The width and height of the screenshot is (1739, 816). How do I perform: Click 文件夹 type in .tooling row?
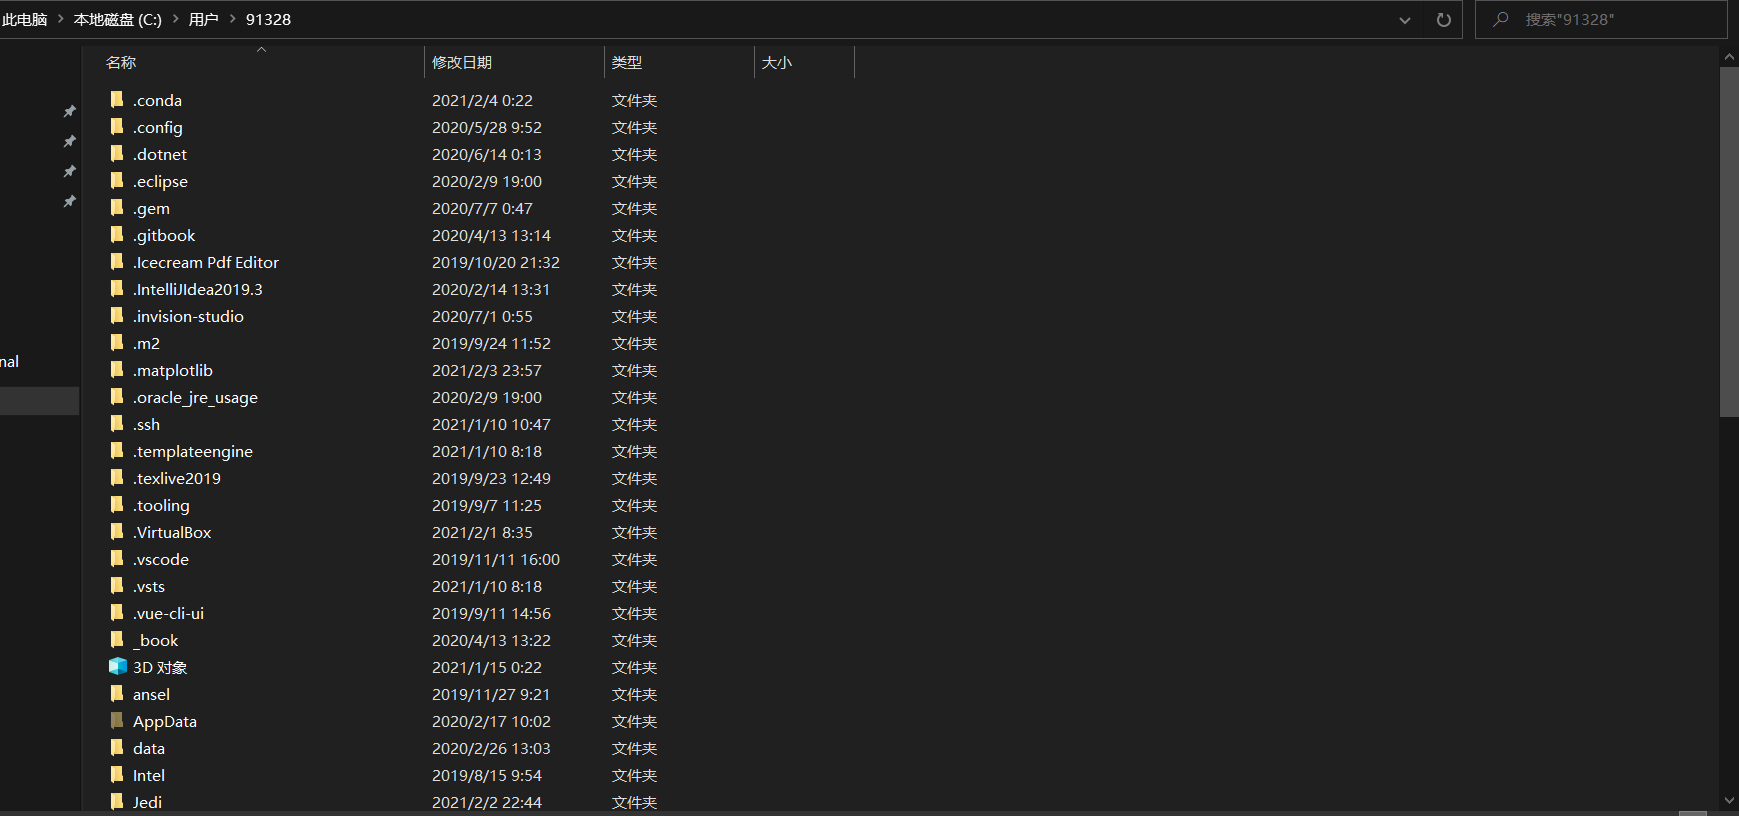634,505
